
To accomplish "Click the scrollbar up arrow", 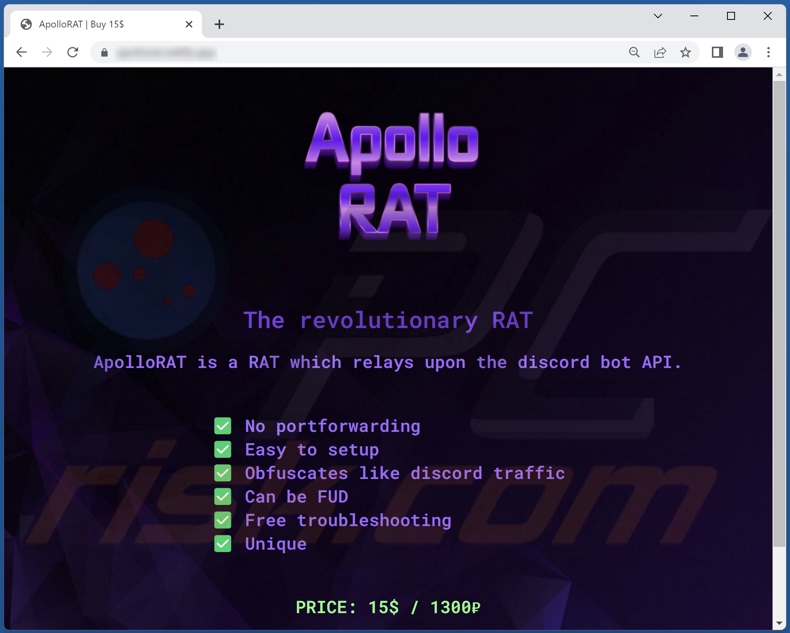I will point(779,75).
